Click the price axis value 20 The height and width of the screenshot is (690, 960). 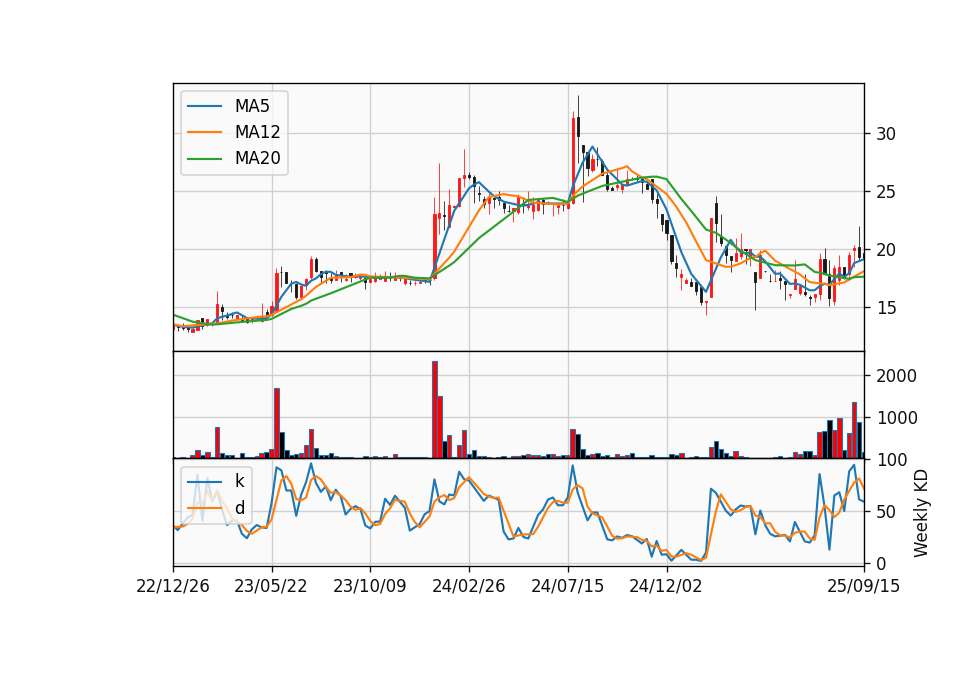pos(886,250)
